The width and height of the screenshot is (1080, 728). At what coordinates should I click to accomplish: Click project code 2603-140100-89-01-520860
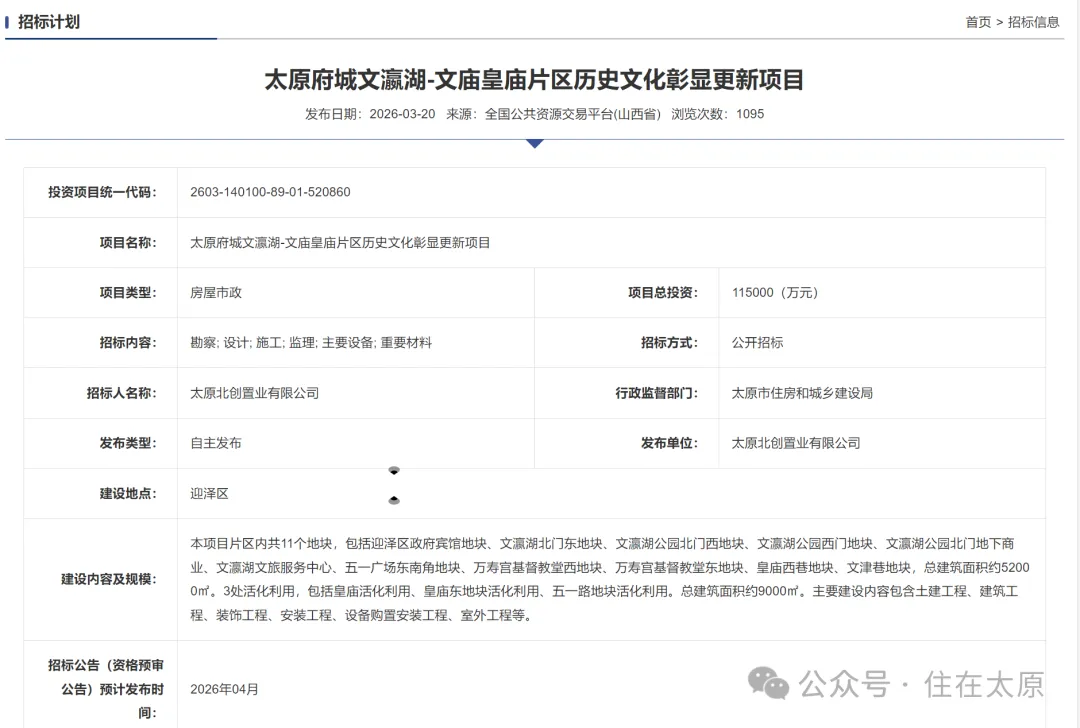(x=270, y=192)
